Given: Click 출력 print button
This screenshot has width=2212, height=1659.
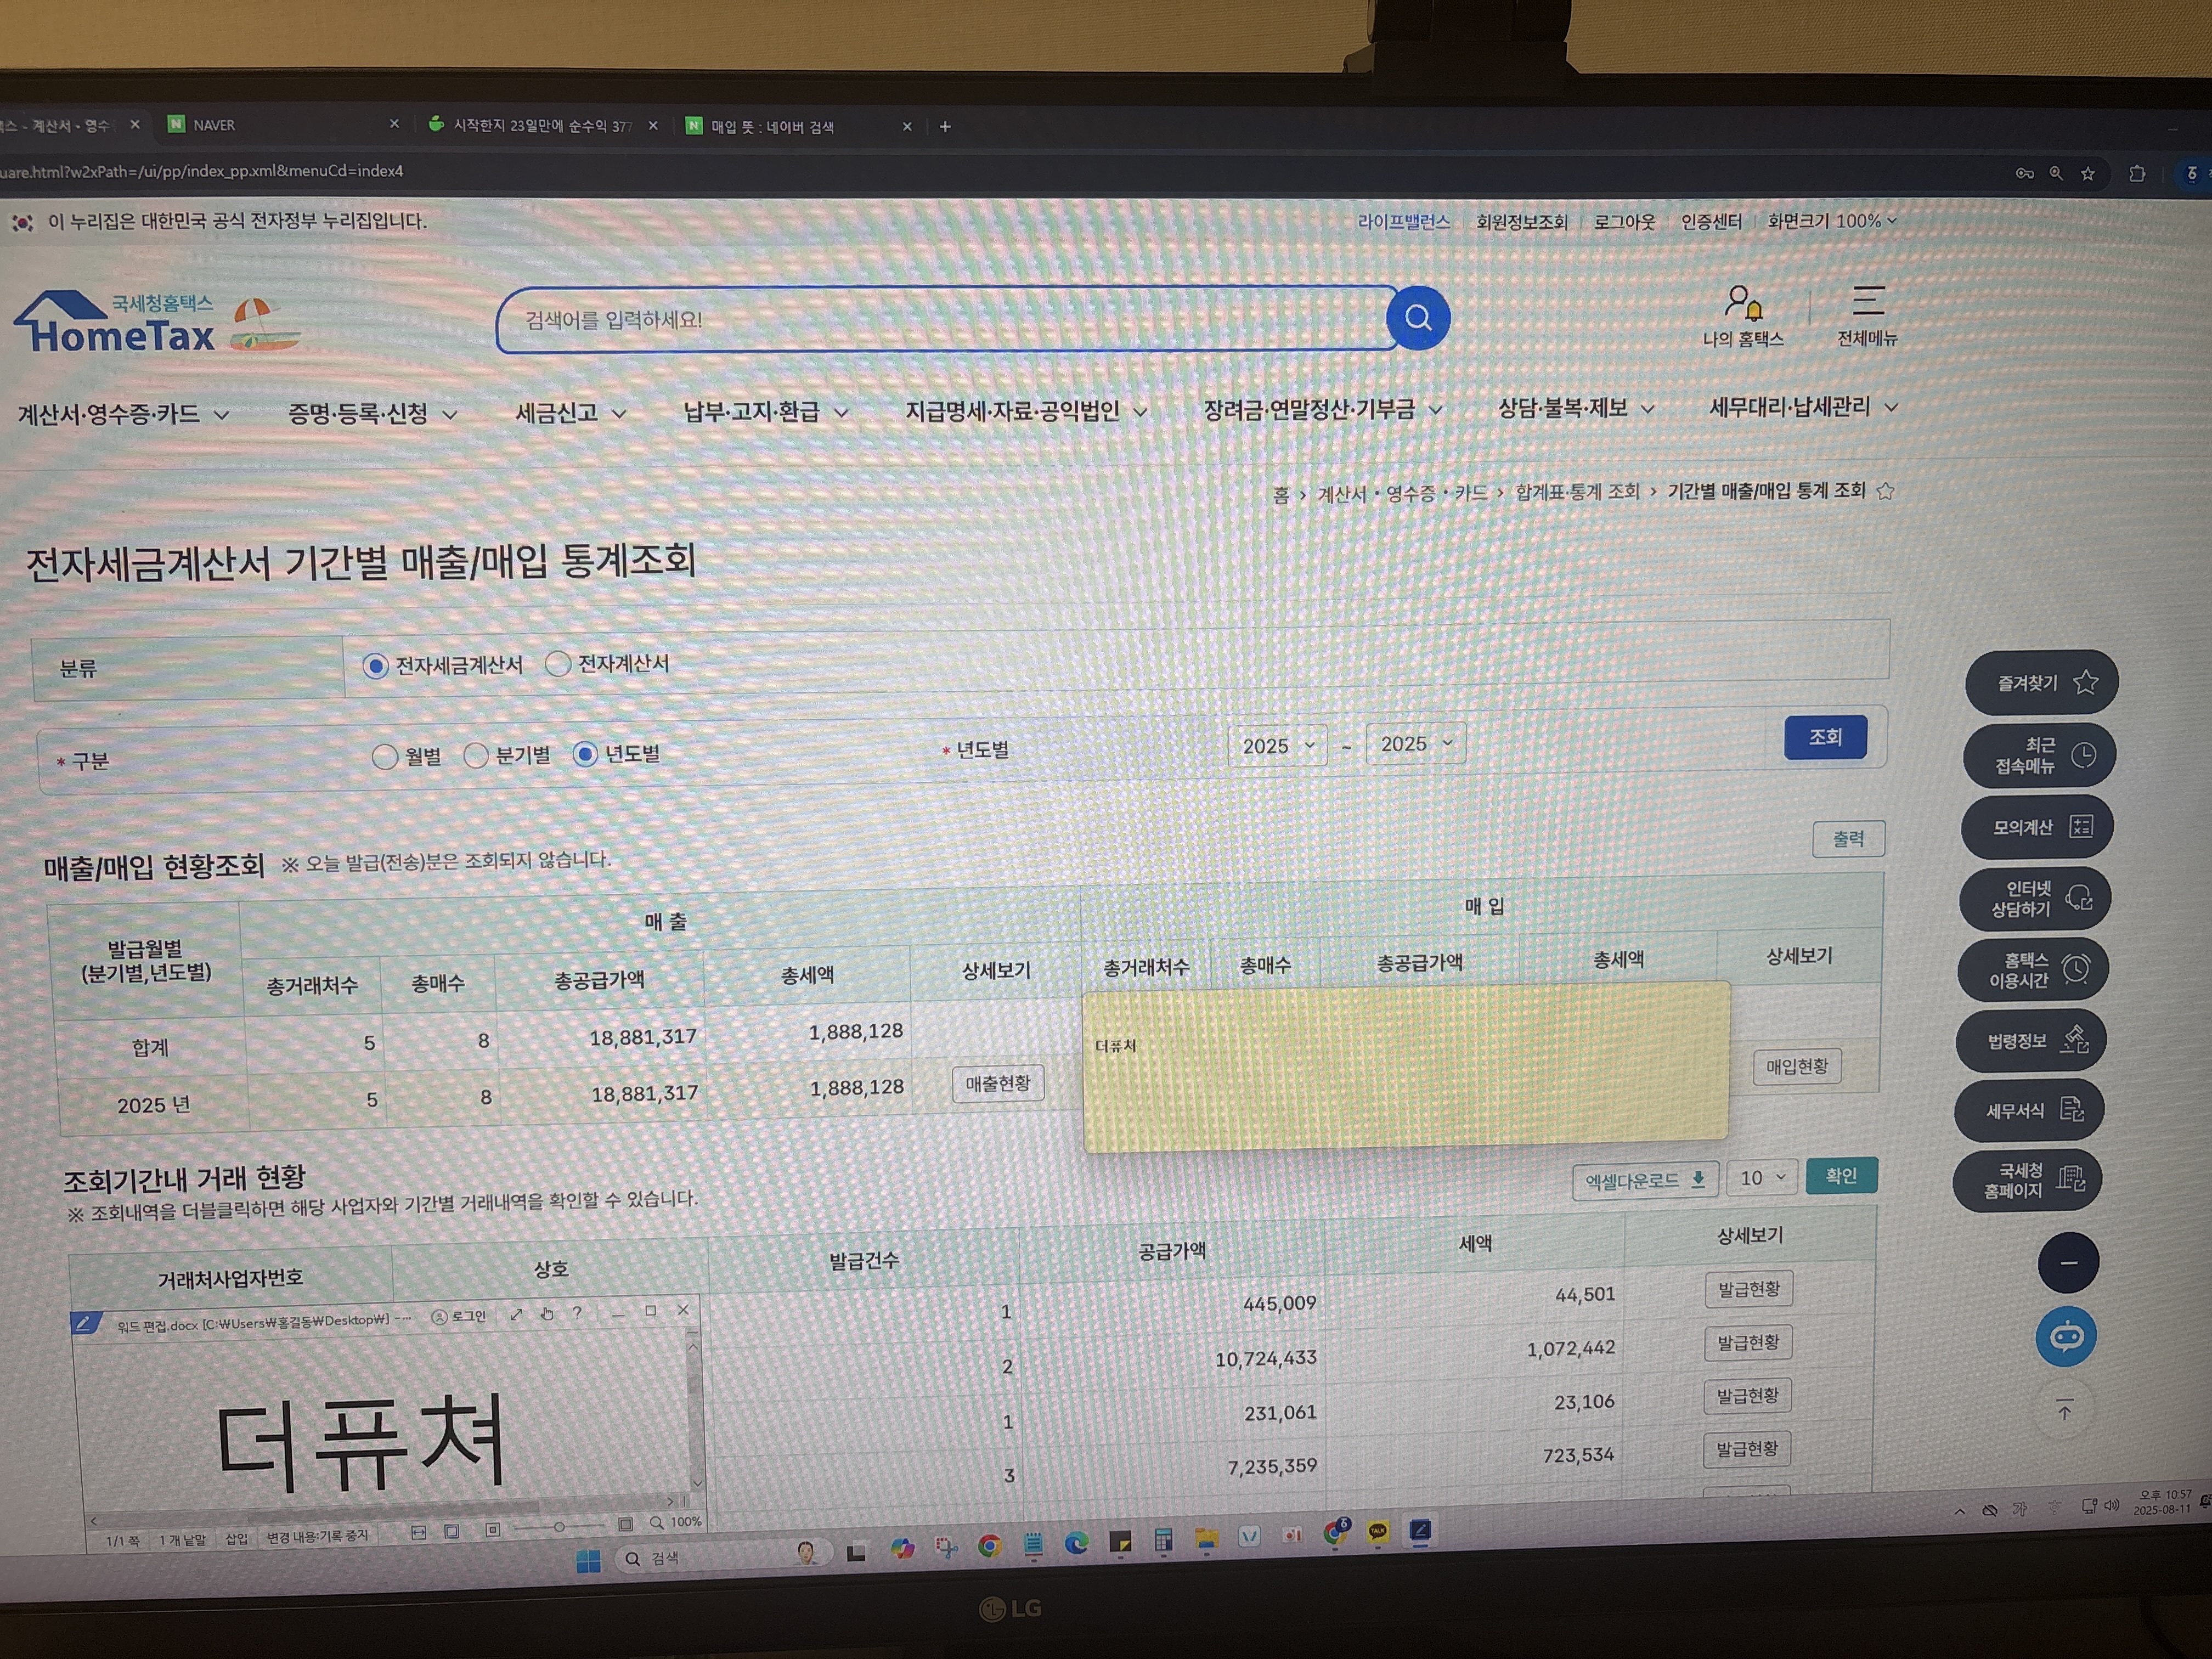Looking at the screenshot, I should click(x=1848, y=839).
